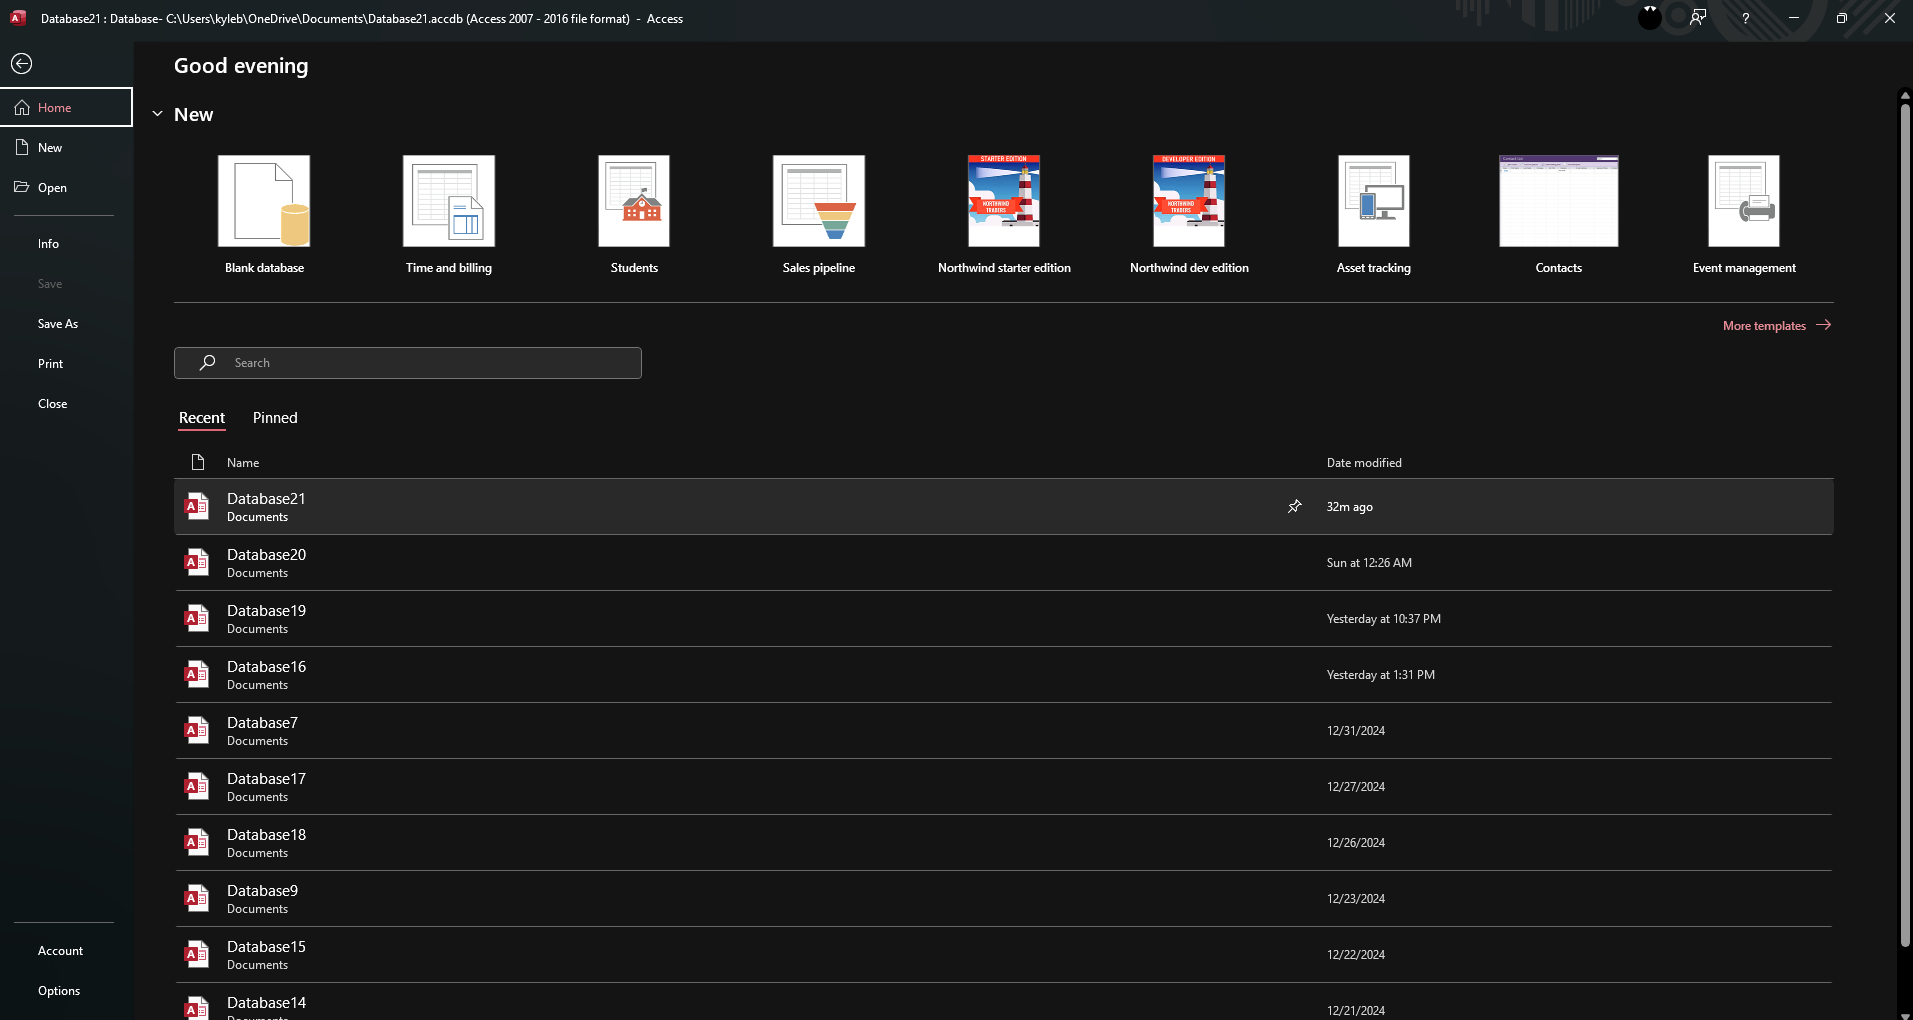Click the Database21 file icon in list

[197, 507]
